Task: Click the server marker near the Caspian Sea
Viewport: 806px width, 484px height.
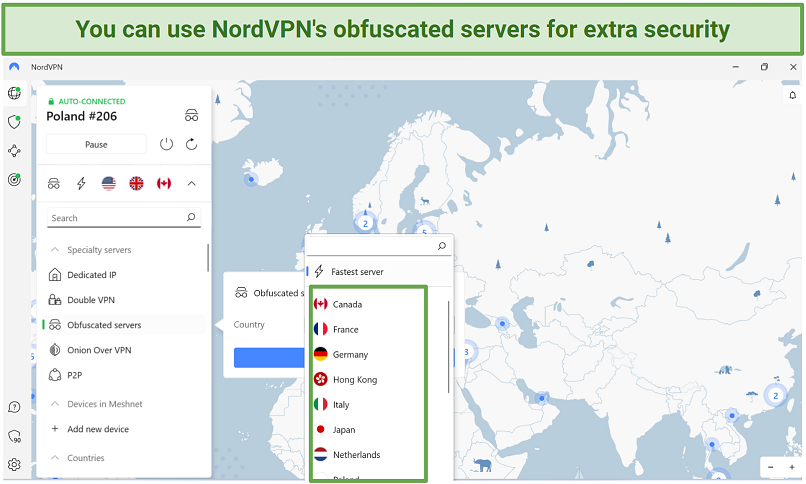Action: point(502,324)
